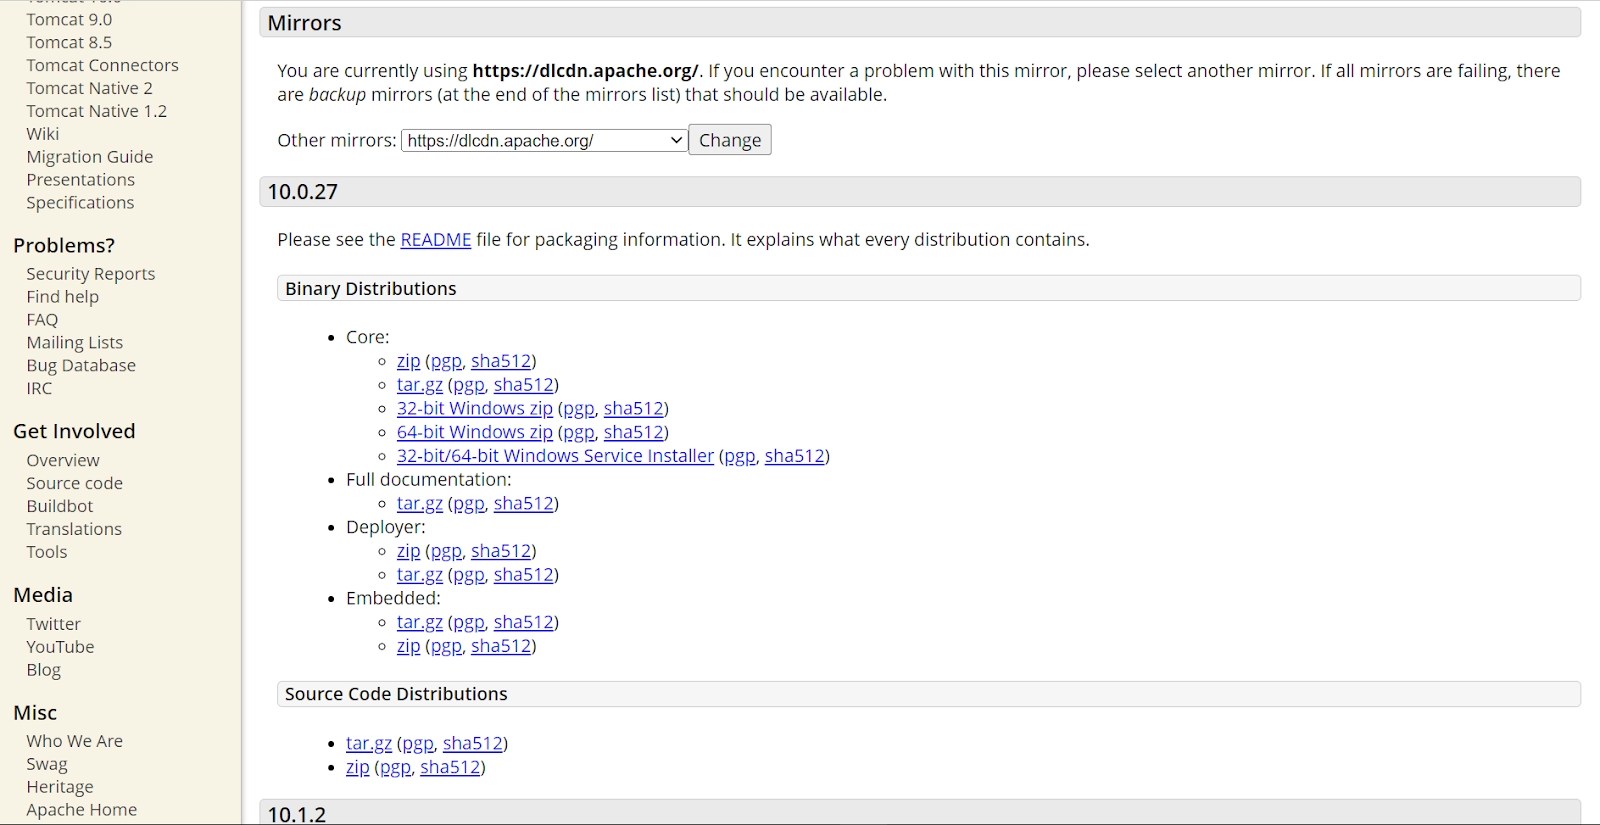The width and height of the screenshot is (1600, 825).
Task: Open sha512 for 64-bit Windows zip
Action: (634, 433)
